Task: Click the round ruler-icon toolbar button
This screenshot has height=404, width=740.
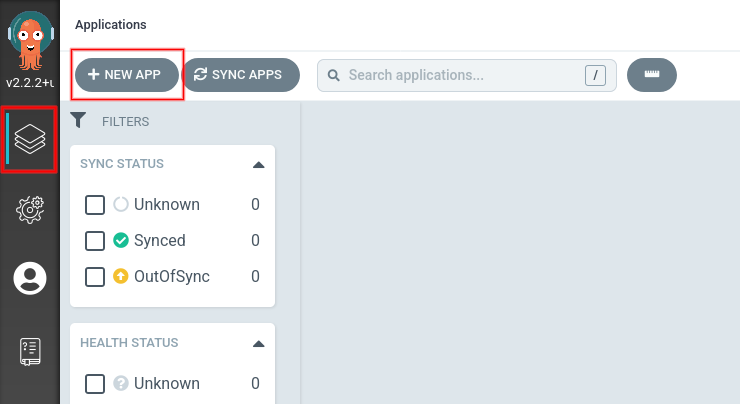Action: (x=652, y=75)
